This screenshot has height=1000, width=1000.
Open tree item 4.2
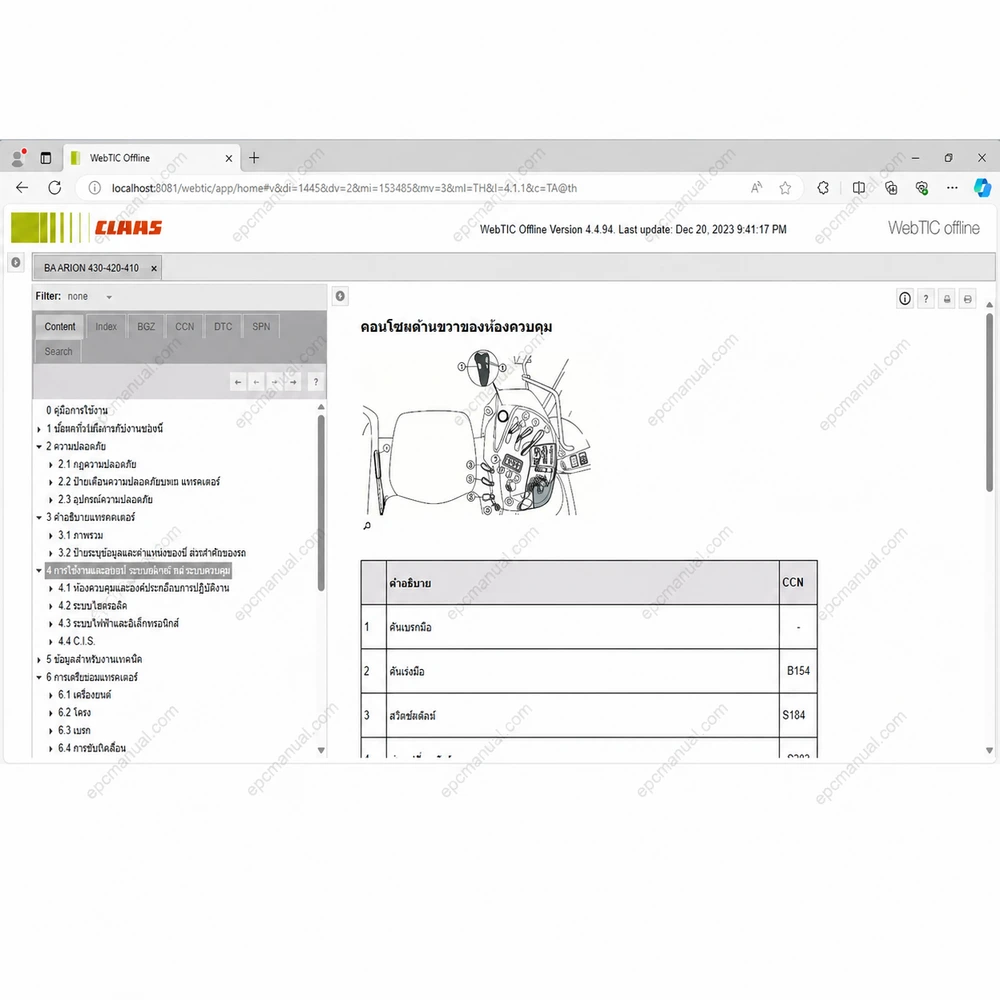pos(92,606)
